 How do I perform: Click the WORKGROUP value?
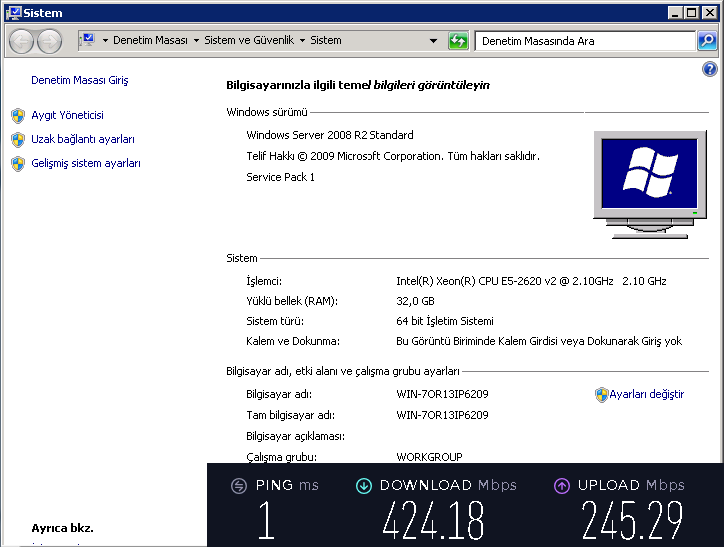coord(429,457)
